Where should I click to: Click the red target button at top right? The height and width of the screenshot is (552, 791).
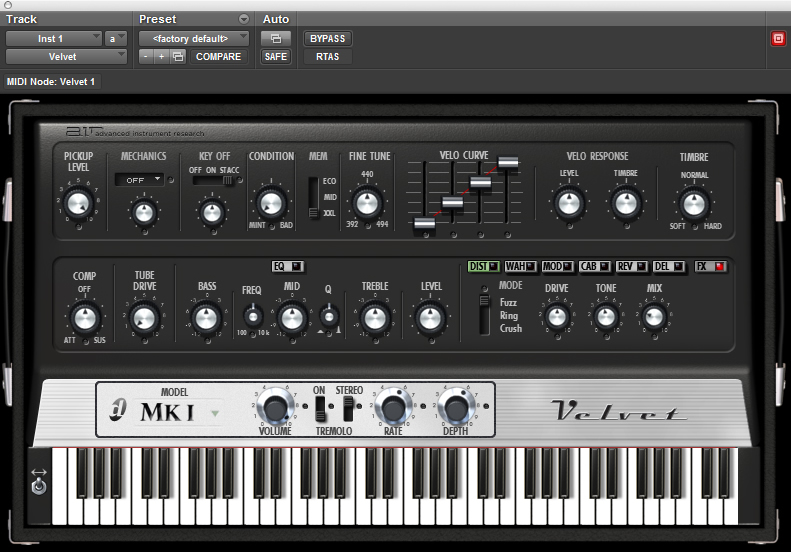[778, 39]
